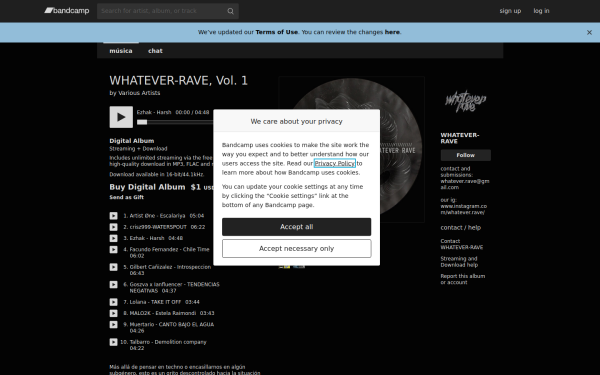Open Contact WHATEVER-RAVE link
The image size is (600, 375).
461,244
